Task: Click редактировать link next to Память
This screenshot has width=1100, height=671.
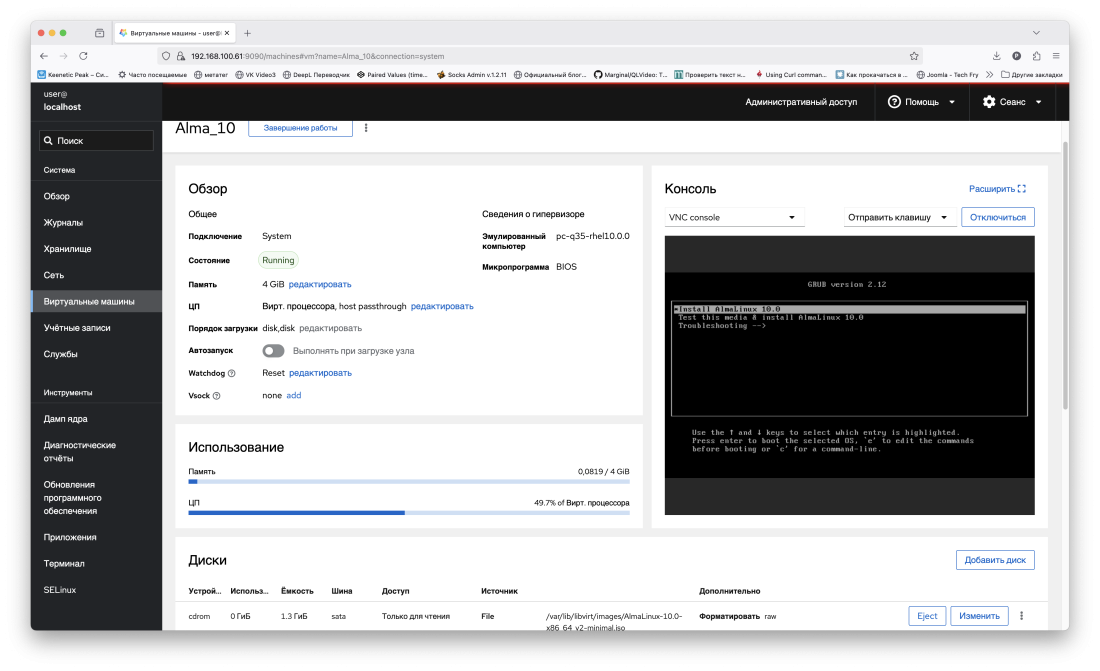Action: 320,284
